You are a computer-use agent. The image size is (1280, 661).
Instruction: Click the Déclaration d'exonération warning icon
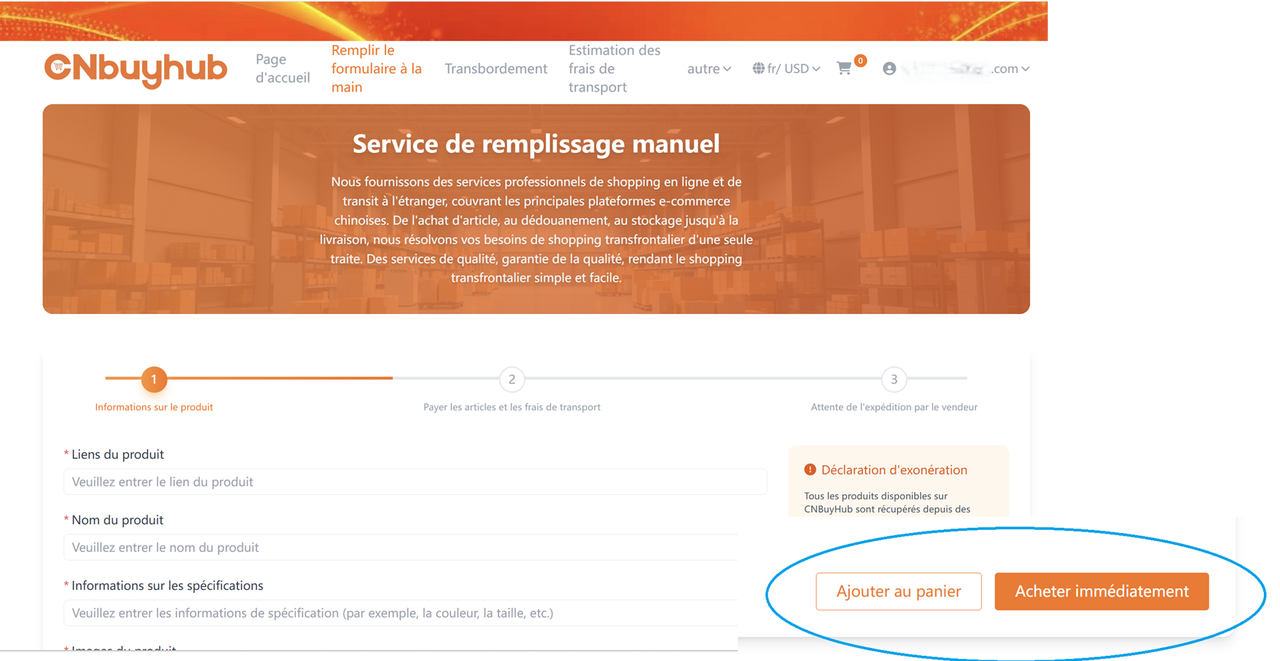pos(810,470)
